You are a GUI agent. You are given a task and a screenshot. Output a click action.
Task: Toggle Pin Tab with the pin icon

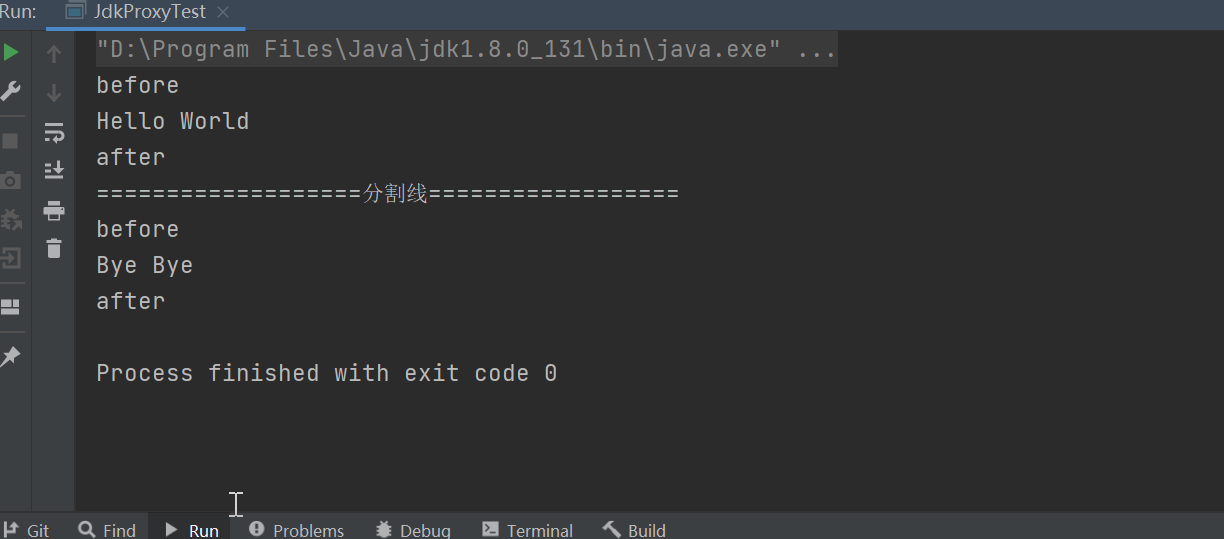tap(10, 356)
